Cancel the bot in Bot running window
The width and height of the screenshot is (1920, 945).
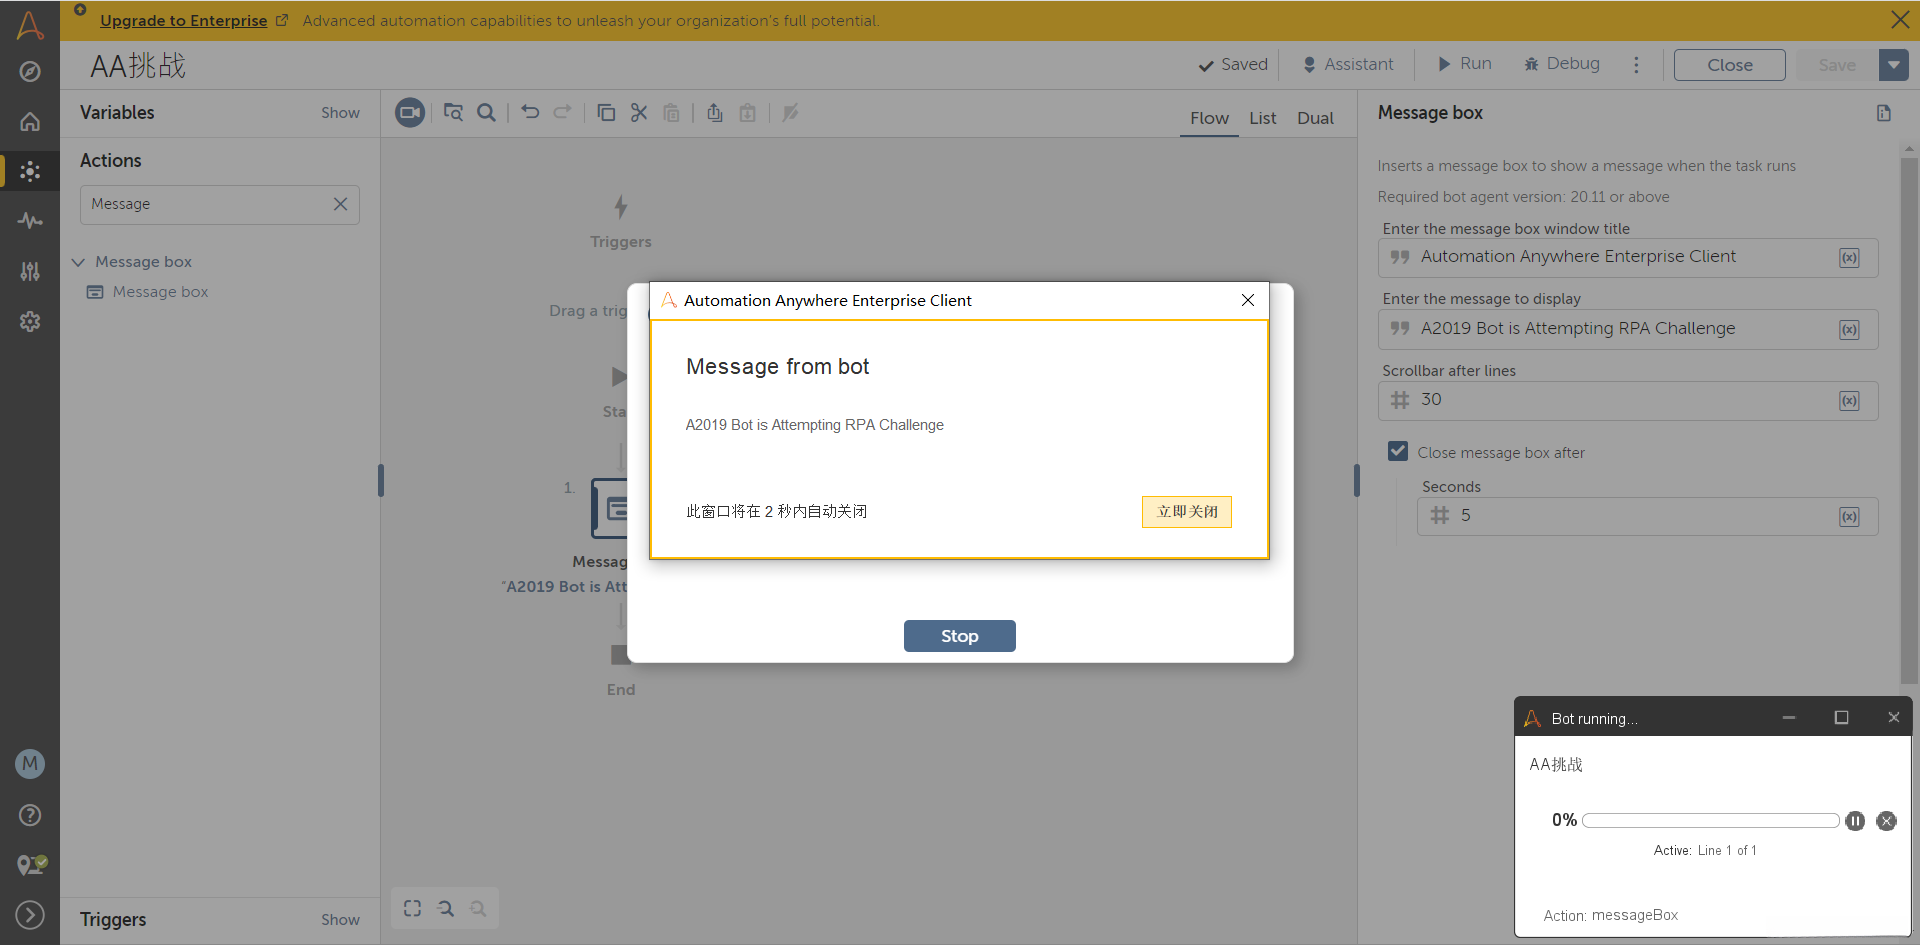click(1886, 821)
